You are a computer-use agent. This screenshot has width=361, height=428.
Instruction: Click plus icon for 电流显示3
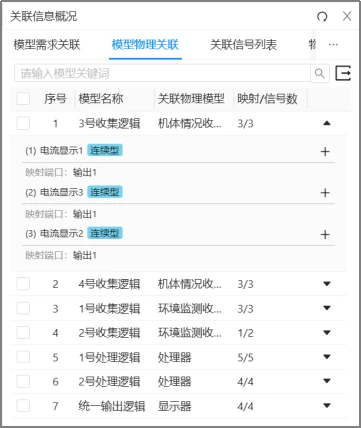pos(325,193)
